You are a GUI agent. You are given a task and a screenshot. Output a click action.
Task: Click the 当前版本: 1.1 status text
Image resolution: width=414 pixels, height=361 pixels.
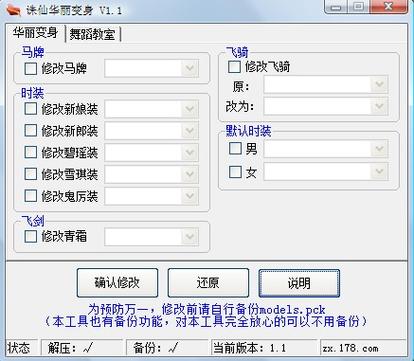point(264,348)
